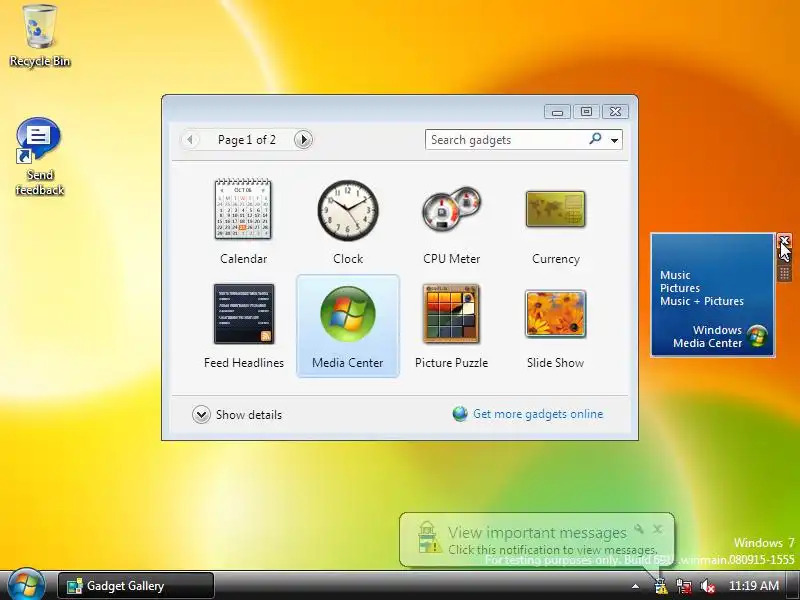Click the Media Center label text

tap(347, 363)
